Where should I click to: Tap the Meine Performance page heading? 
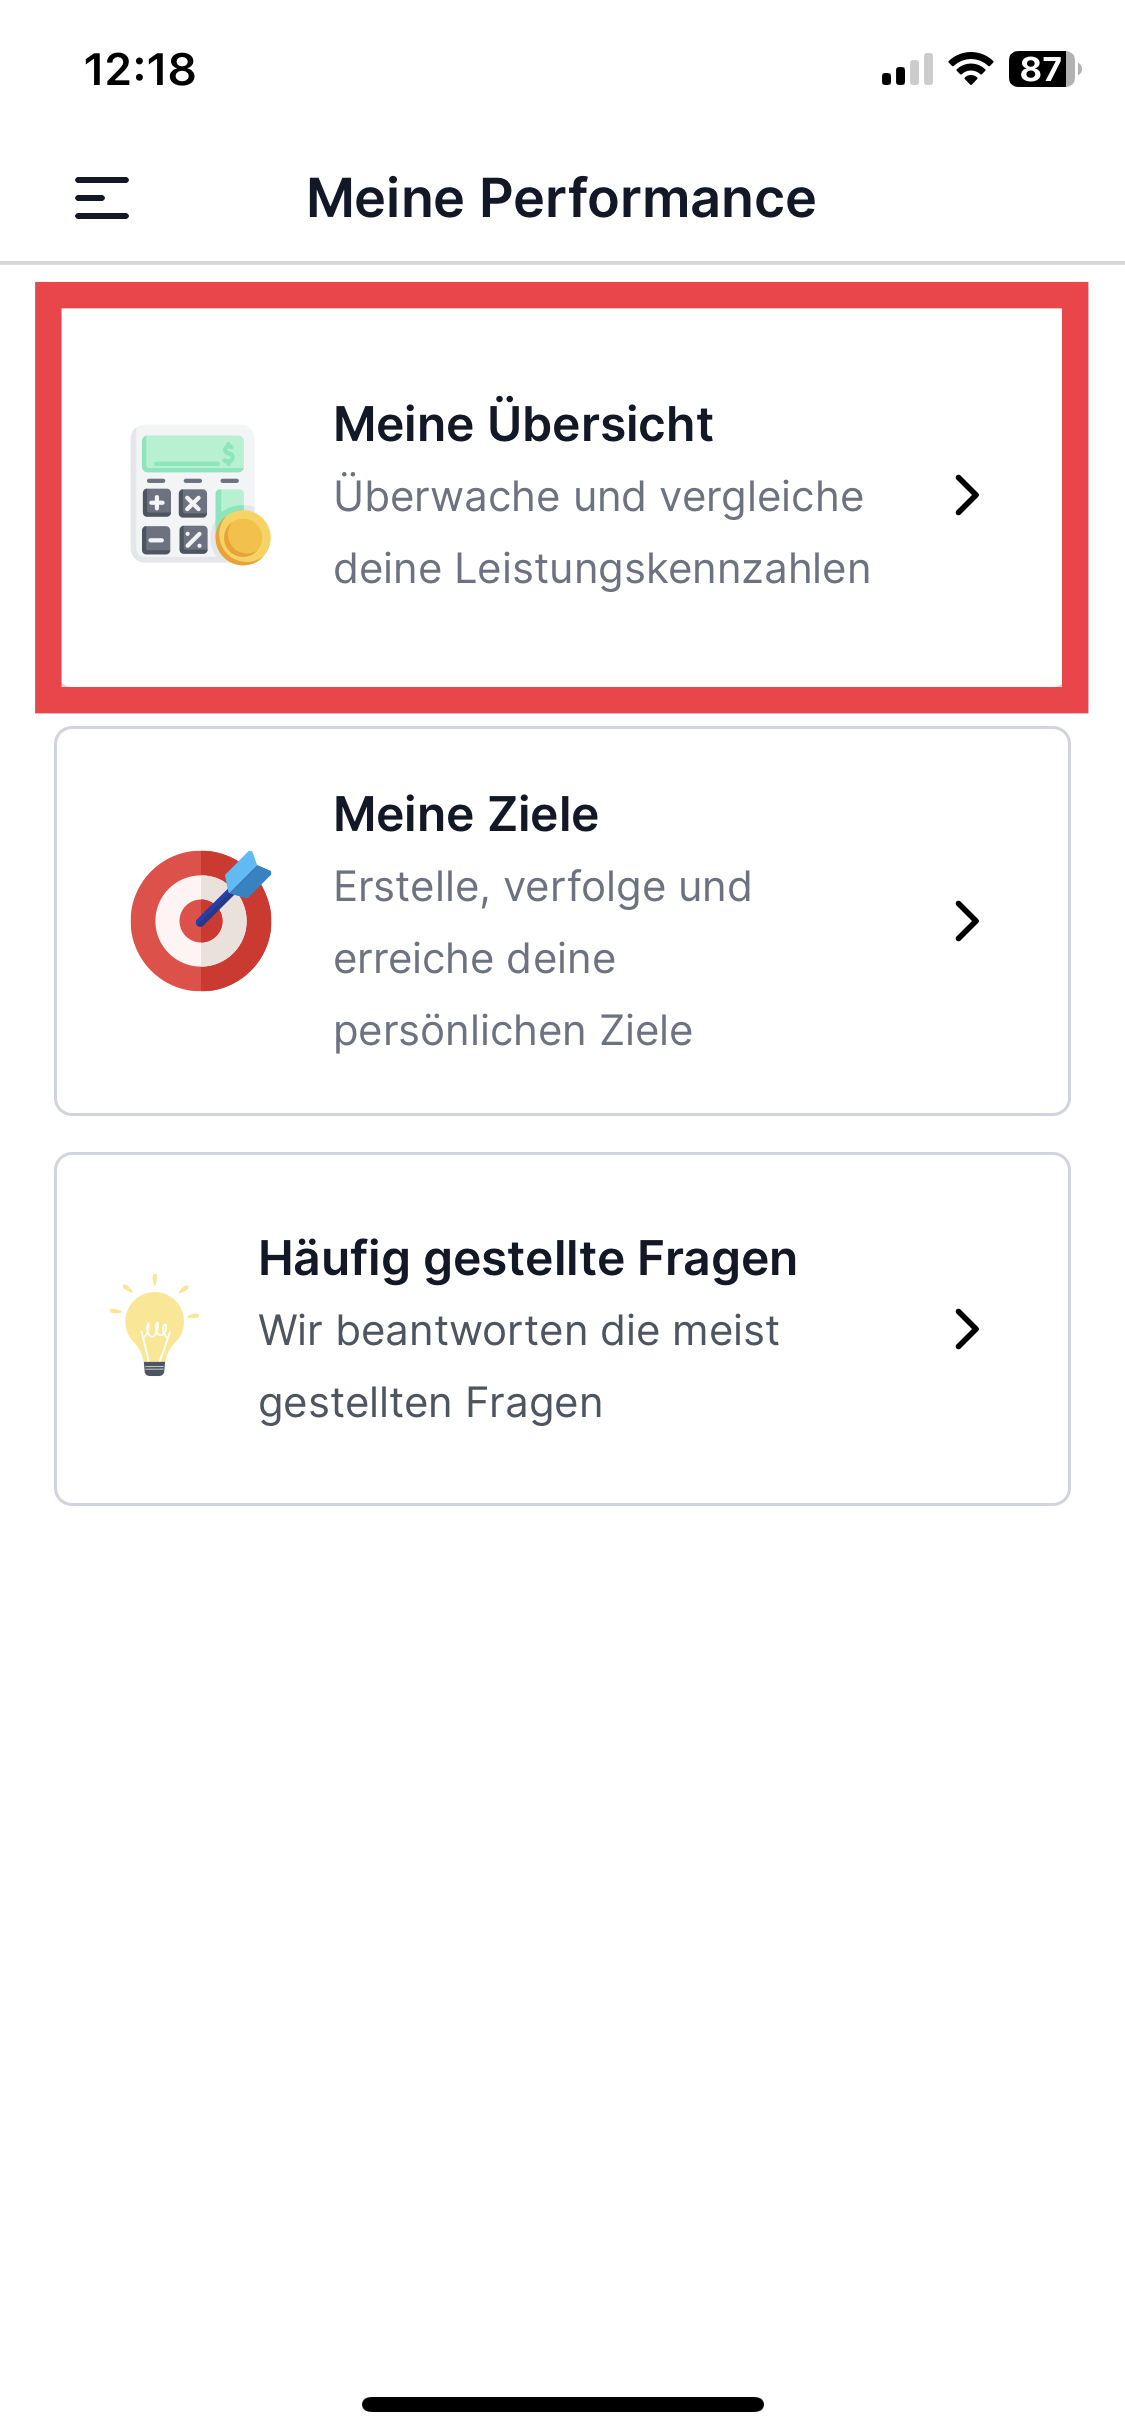pyautogui.click(x=561, y=198)
